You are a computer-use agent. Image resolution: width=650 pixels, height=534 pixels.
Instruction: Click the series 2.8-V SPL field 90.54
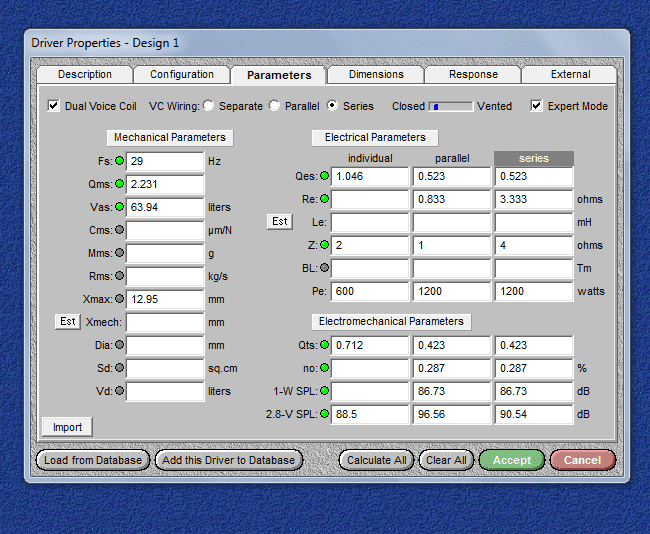tap(534, 414)
